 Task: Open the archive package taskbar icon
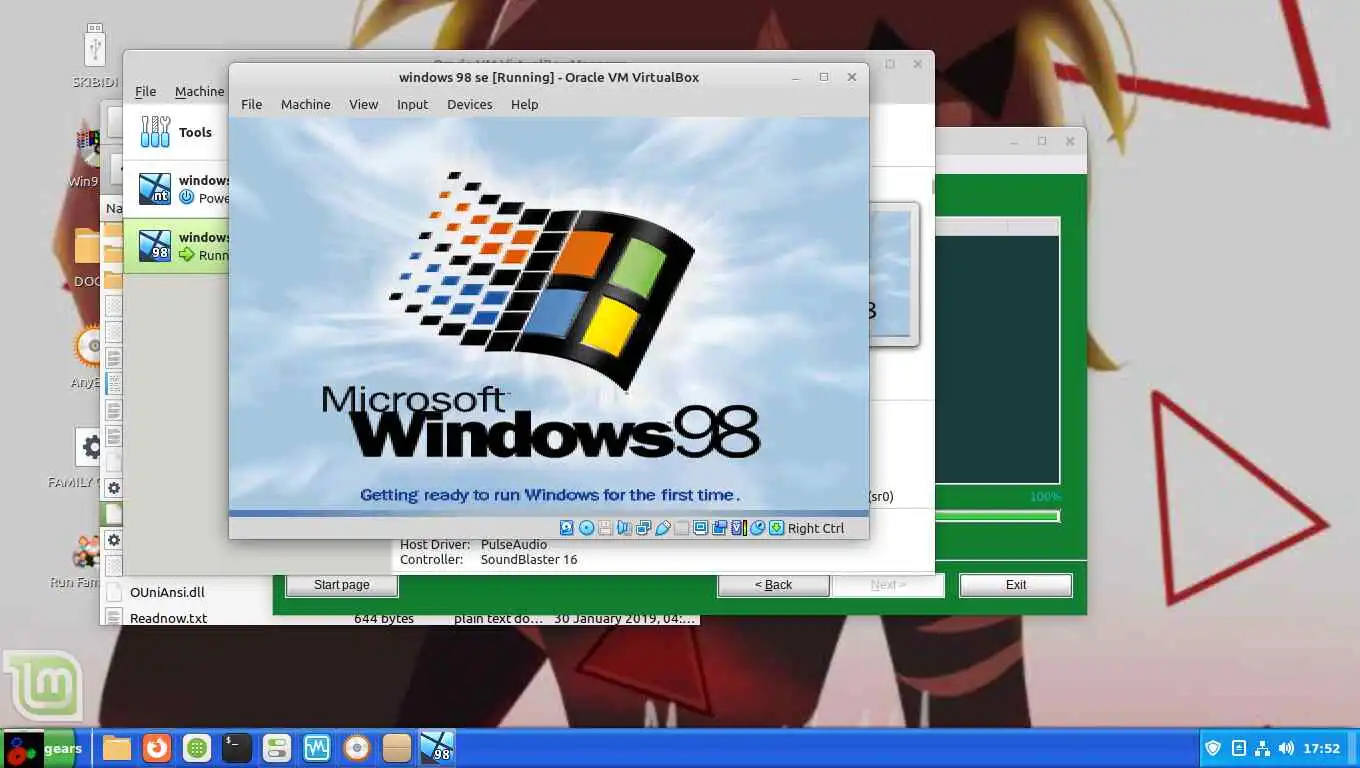pyautogui.click(x=397, y=747)
